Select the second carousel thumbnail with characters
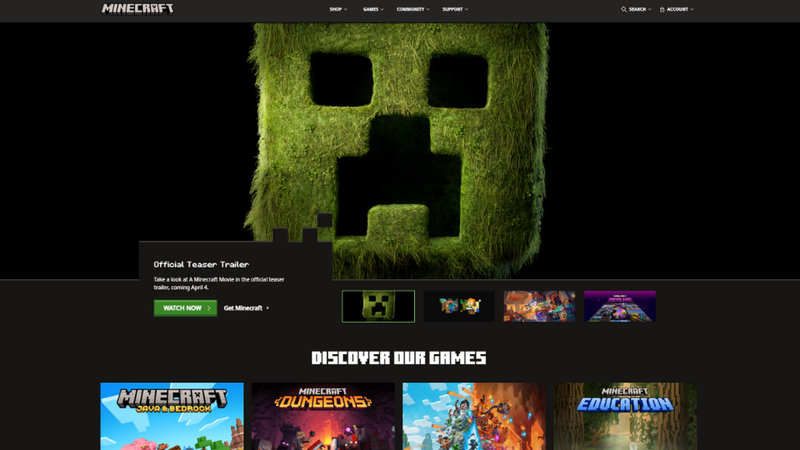Screen dimensions: 800x450 [459, 306]
